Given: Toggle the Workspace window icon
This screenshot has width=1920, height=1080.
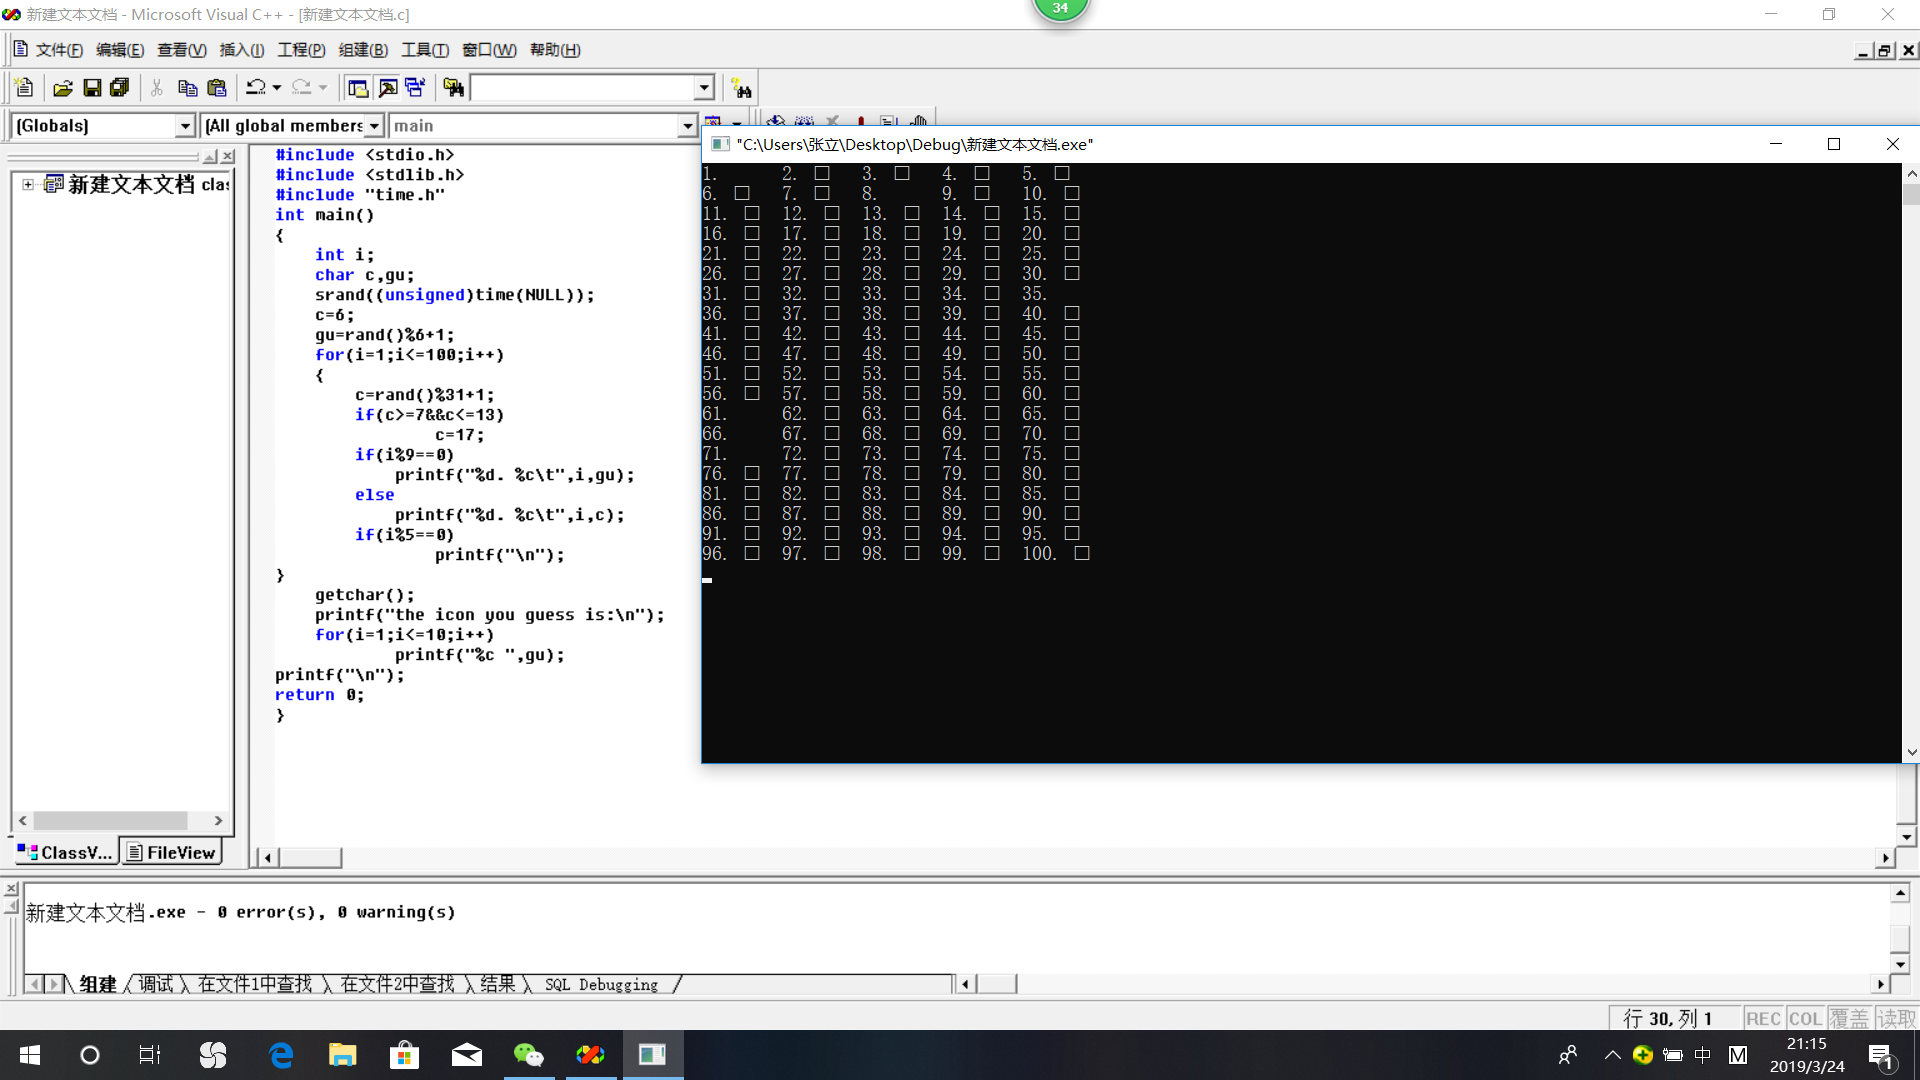Looking at the screenshot, I should [x=357, y=88].
